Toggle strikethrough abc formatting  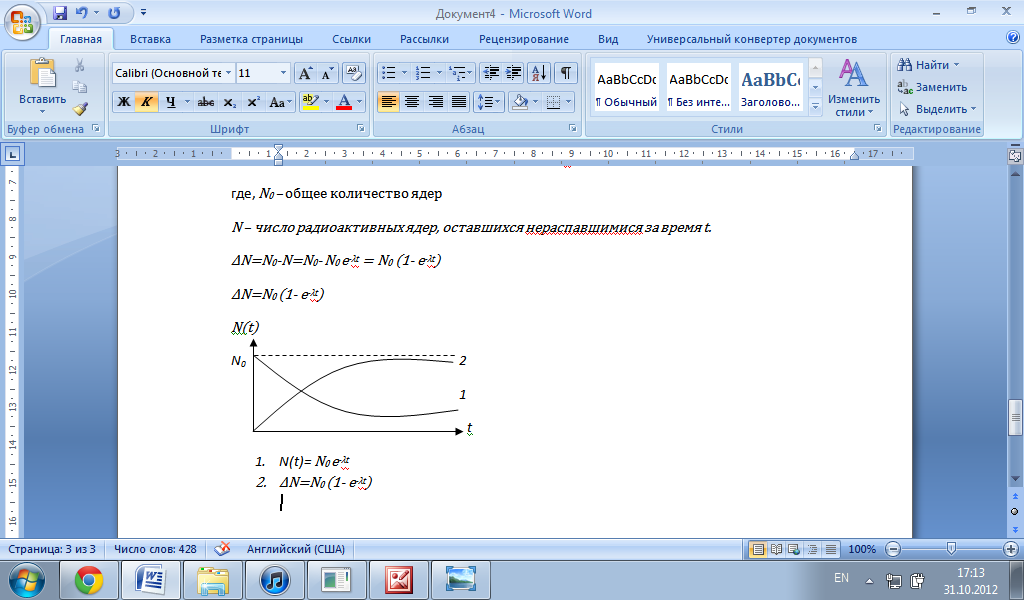coord(206,102)
